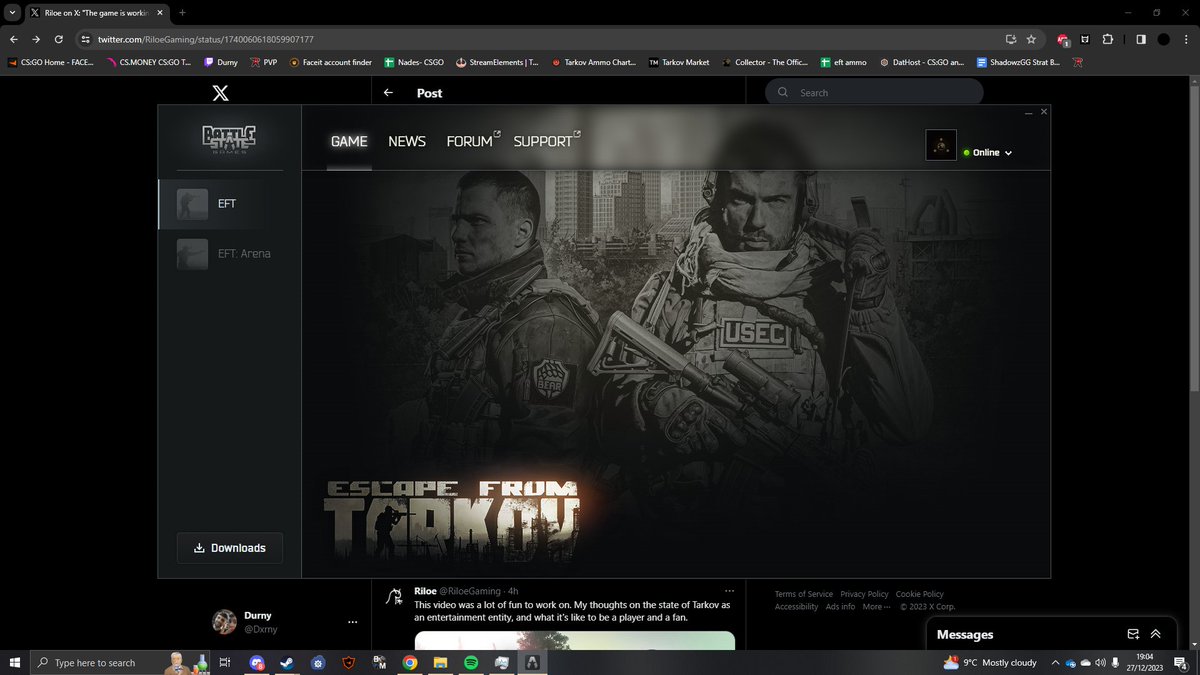This screenshot has height=675, width=1200.
Task: Open Tarkov Ammo Chart bookmark
Action: click(594, 62)
